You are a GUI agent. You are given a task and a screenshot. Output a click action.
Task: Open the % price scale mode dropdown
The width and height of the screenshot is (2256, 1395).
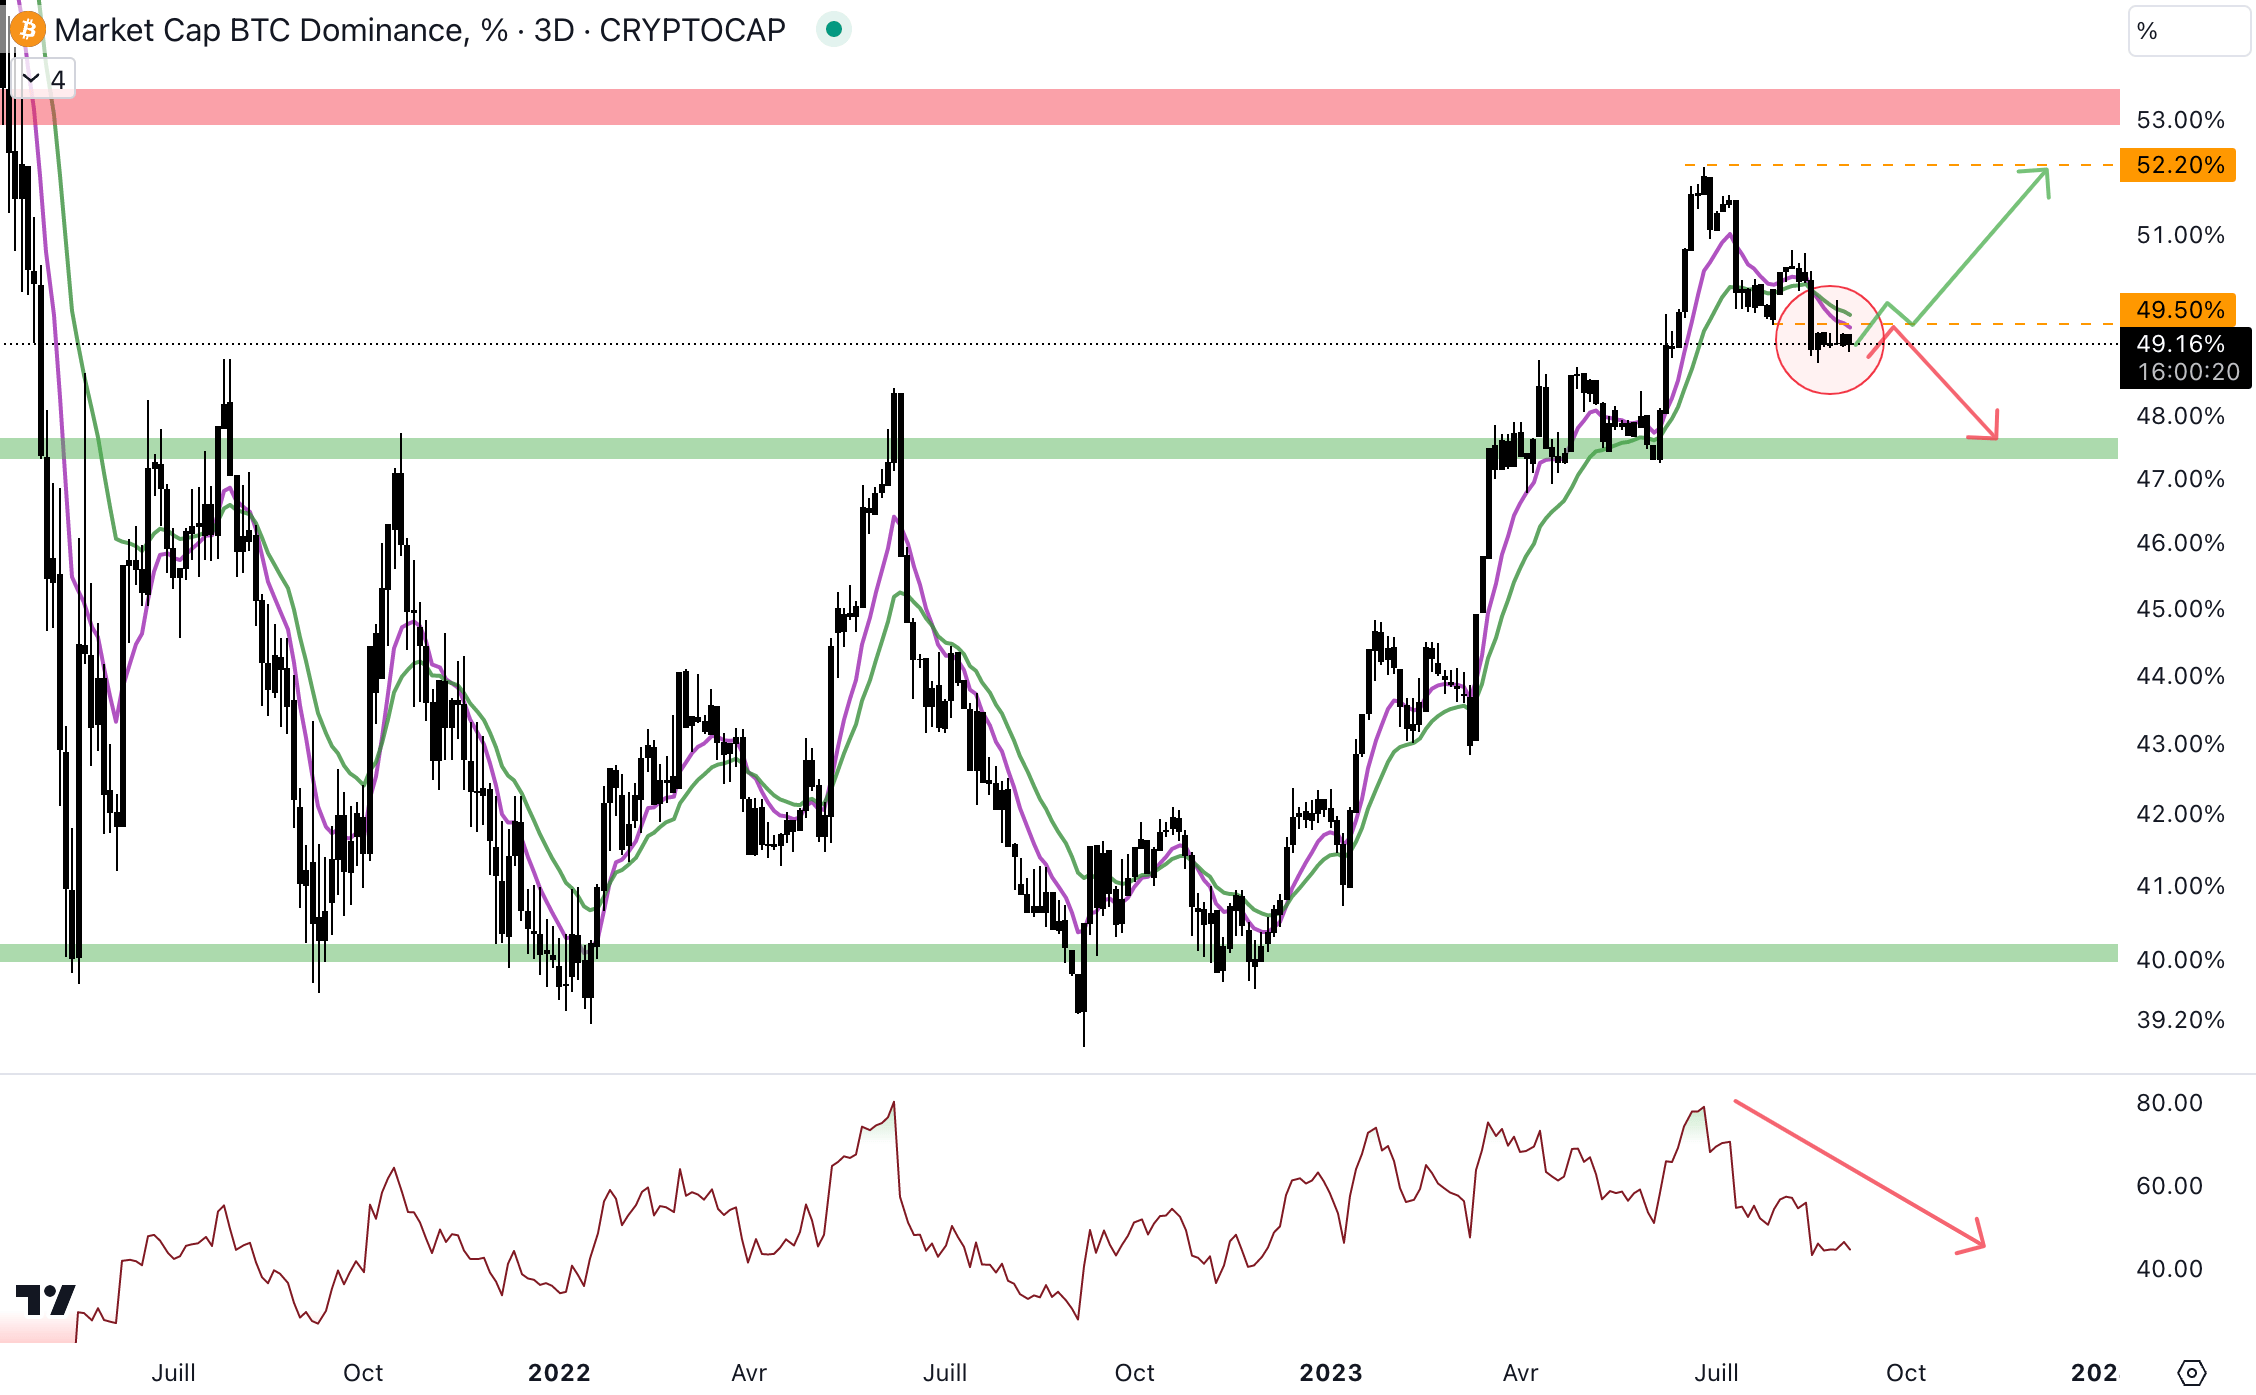2188,31
